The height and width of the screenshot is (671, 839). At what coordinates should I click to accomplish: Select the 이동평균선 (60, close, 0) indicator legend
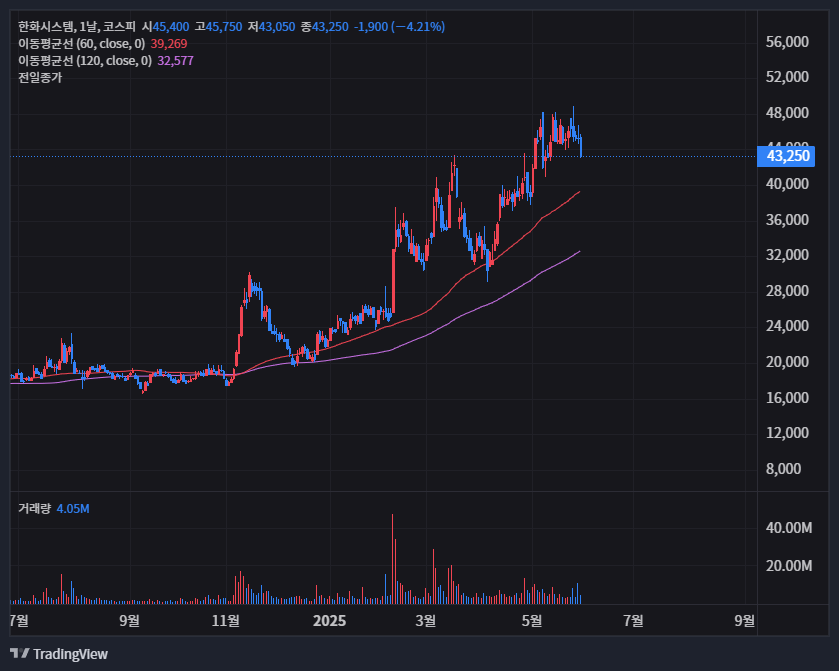click(x=81, y=44)
